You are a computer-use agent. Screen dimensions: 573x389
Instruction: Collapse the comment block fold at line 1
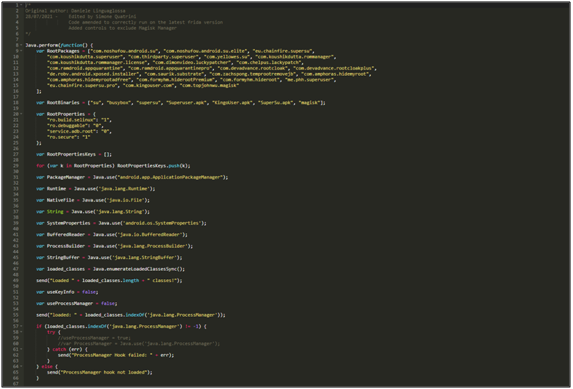tap(21, 5)
